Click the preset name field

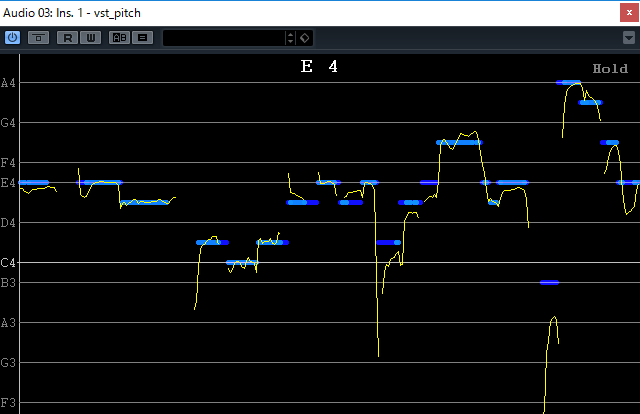224,38
